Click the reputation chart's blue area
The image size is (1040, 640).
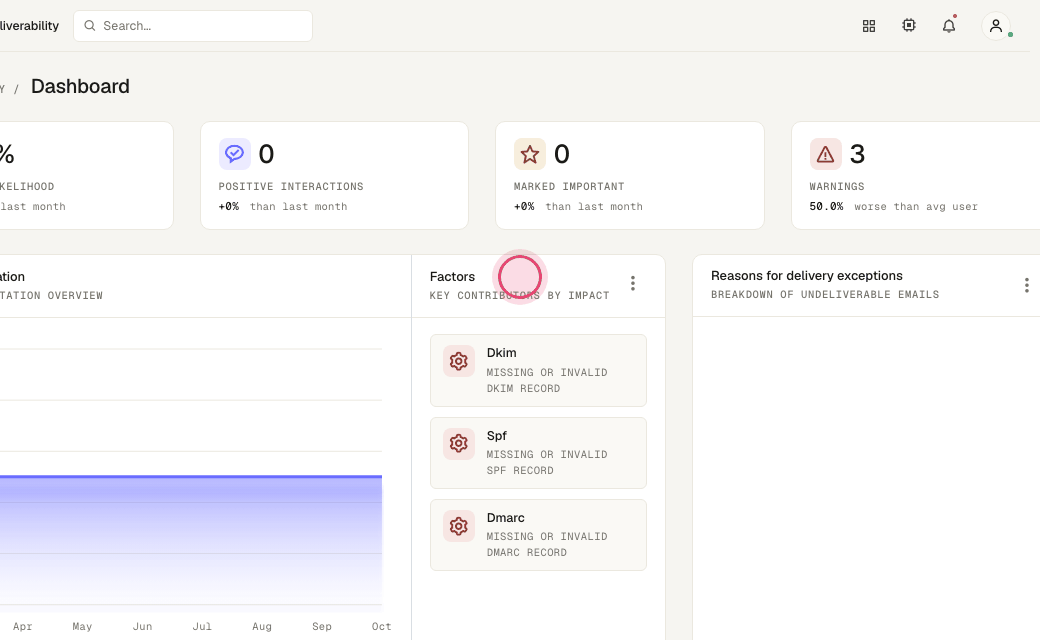pyautogui.click(x=191, y=541)
